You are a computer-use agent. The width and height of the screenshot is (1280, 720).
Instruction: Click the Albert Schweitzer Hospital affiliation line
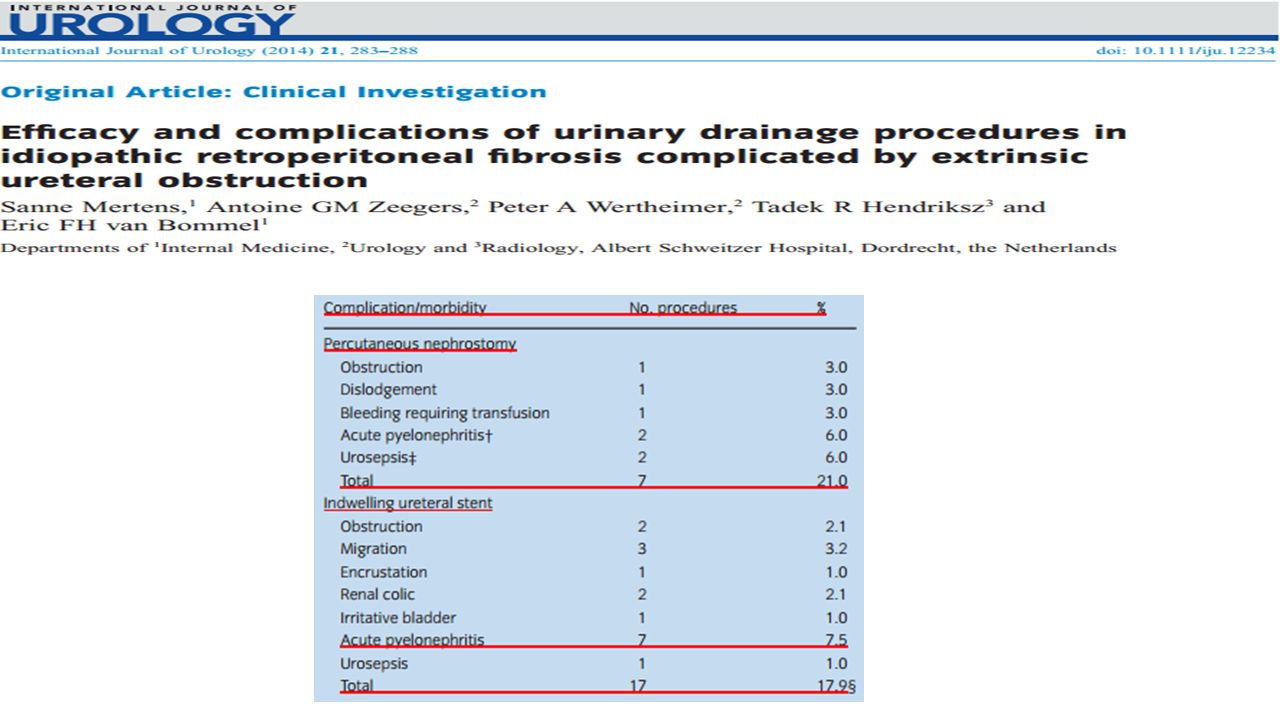click(x=558, y=248)
